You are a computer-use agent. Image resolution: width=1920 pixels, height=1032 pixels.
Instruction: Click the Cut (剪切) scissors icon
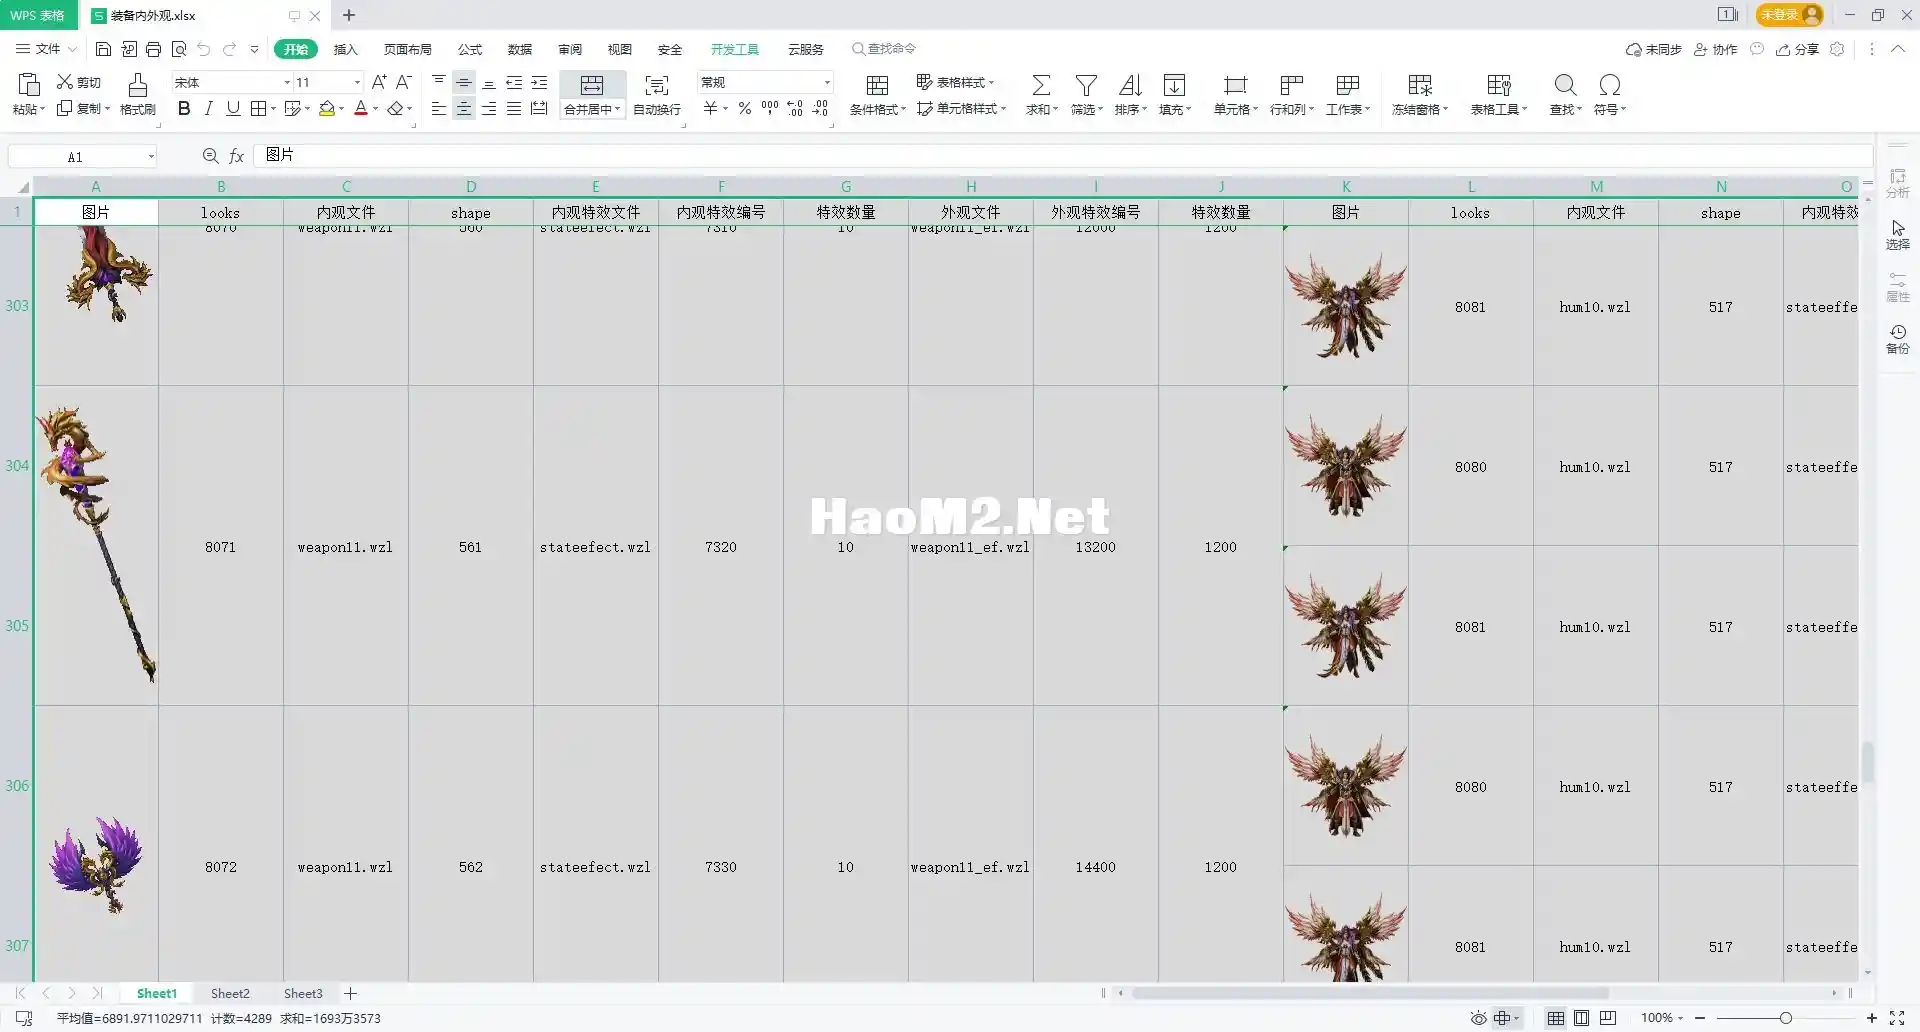pos(65,82)
